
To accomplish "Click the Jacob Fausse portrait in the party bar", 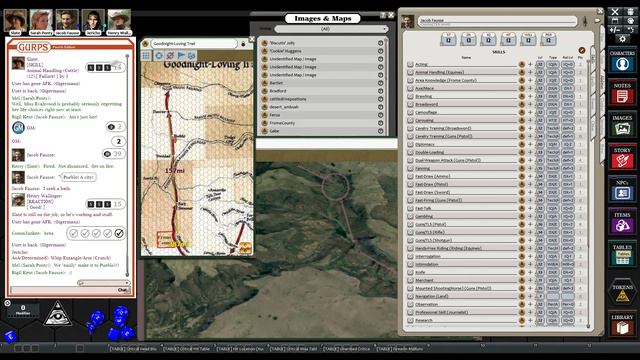I will [67, 20].
